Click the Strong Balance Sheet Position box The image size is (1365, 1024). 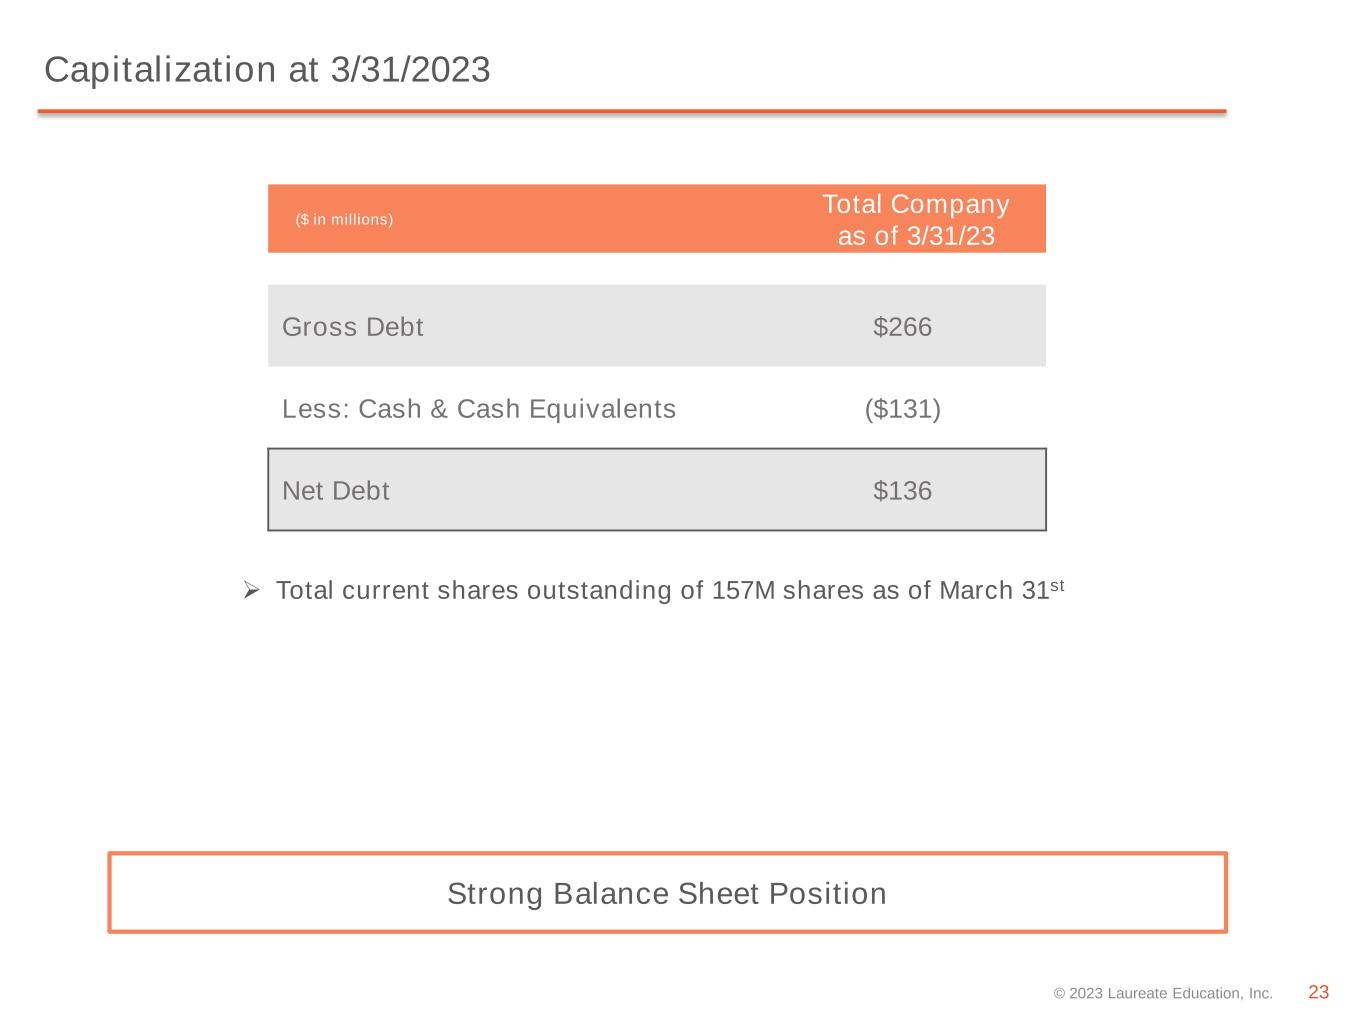(x=667, y=893)
